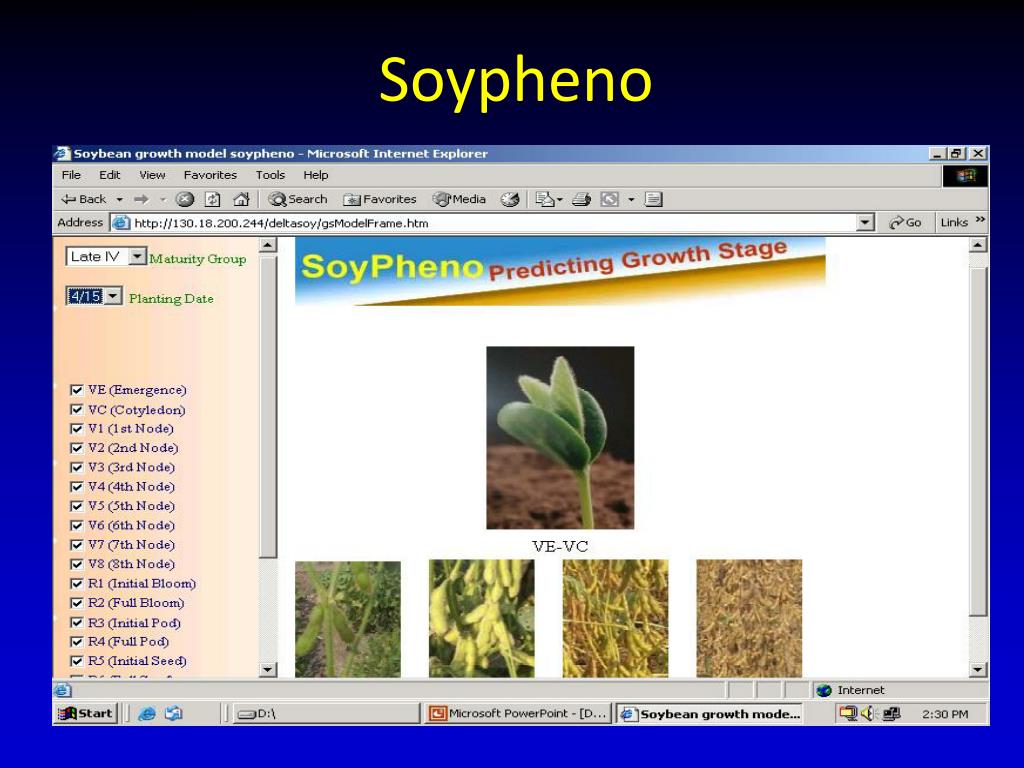Open the View menu
The height and width of the screenshot is (768, 1024).
click(152, 175)
